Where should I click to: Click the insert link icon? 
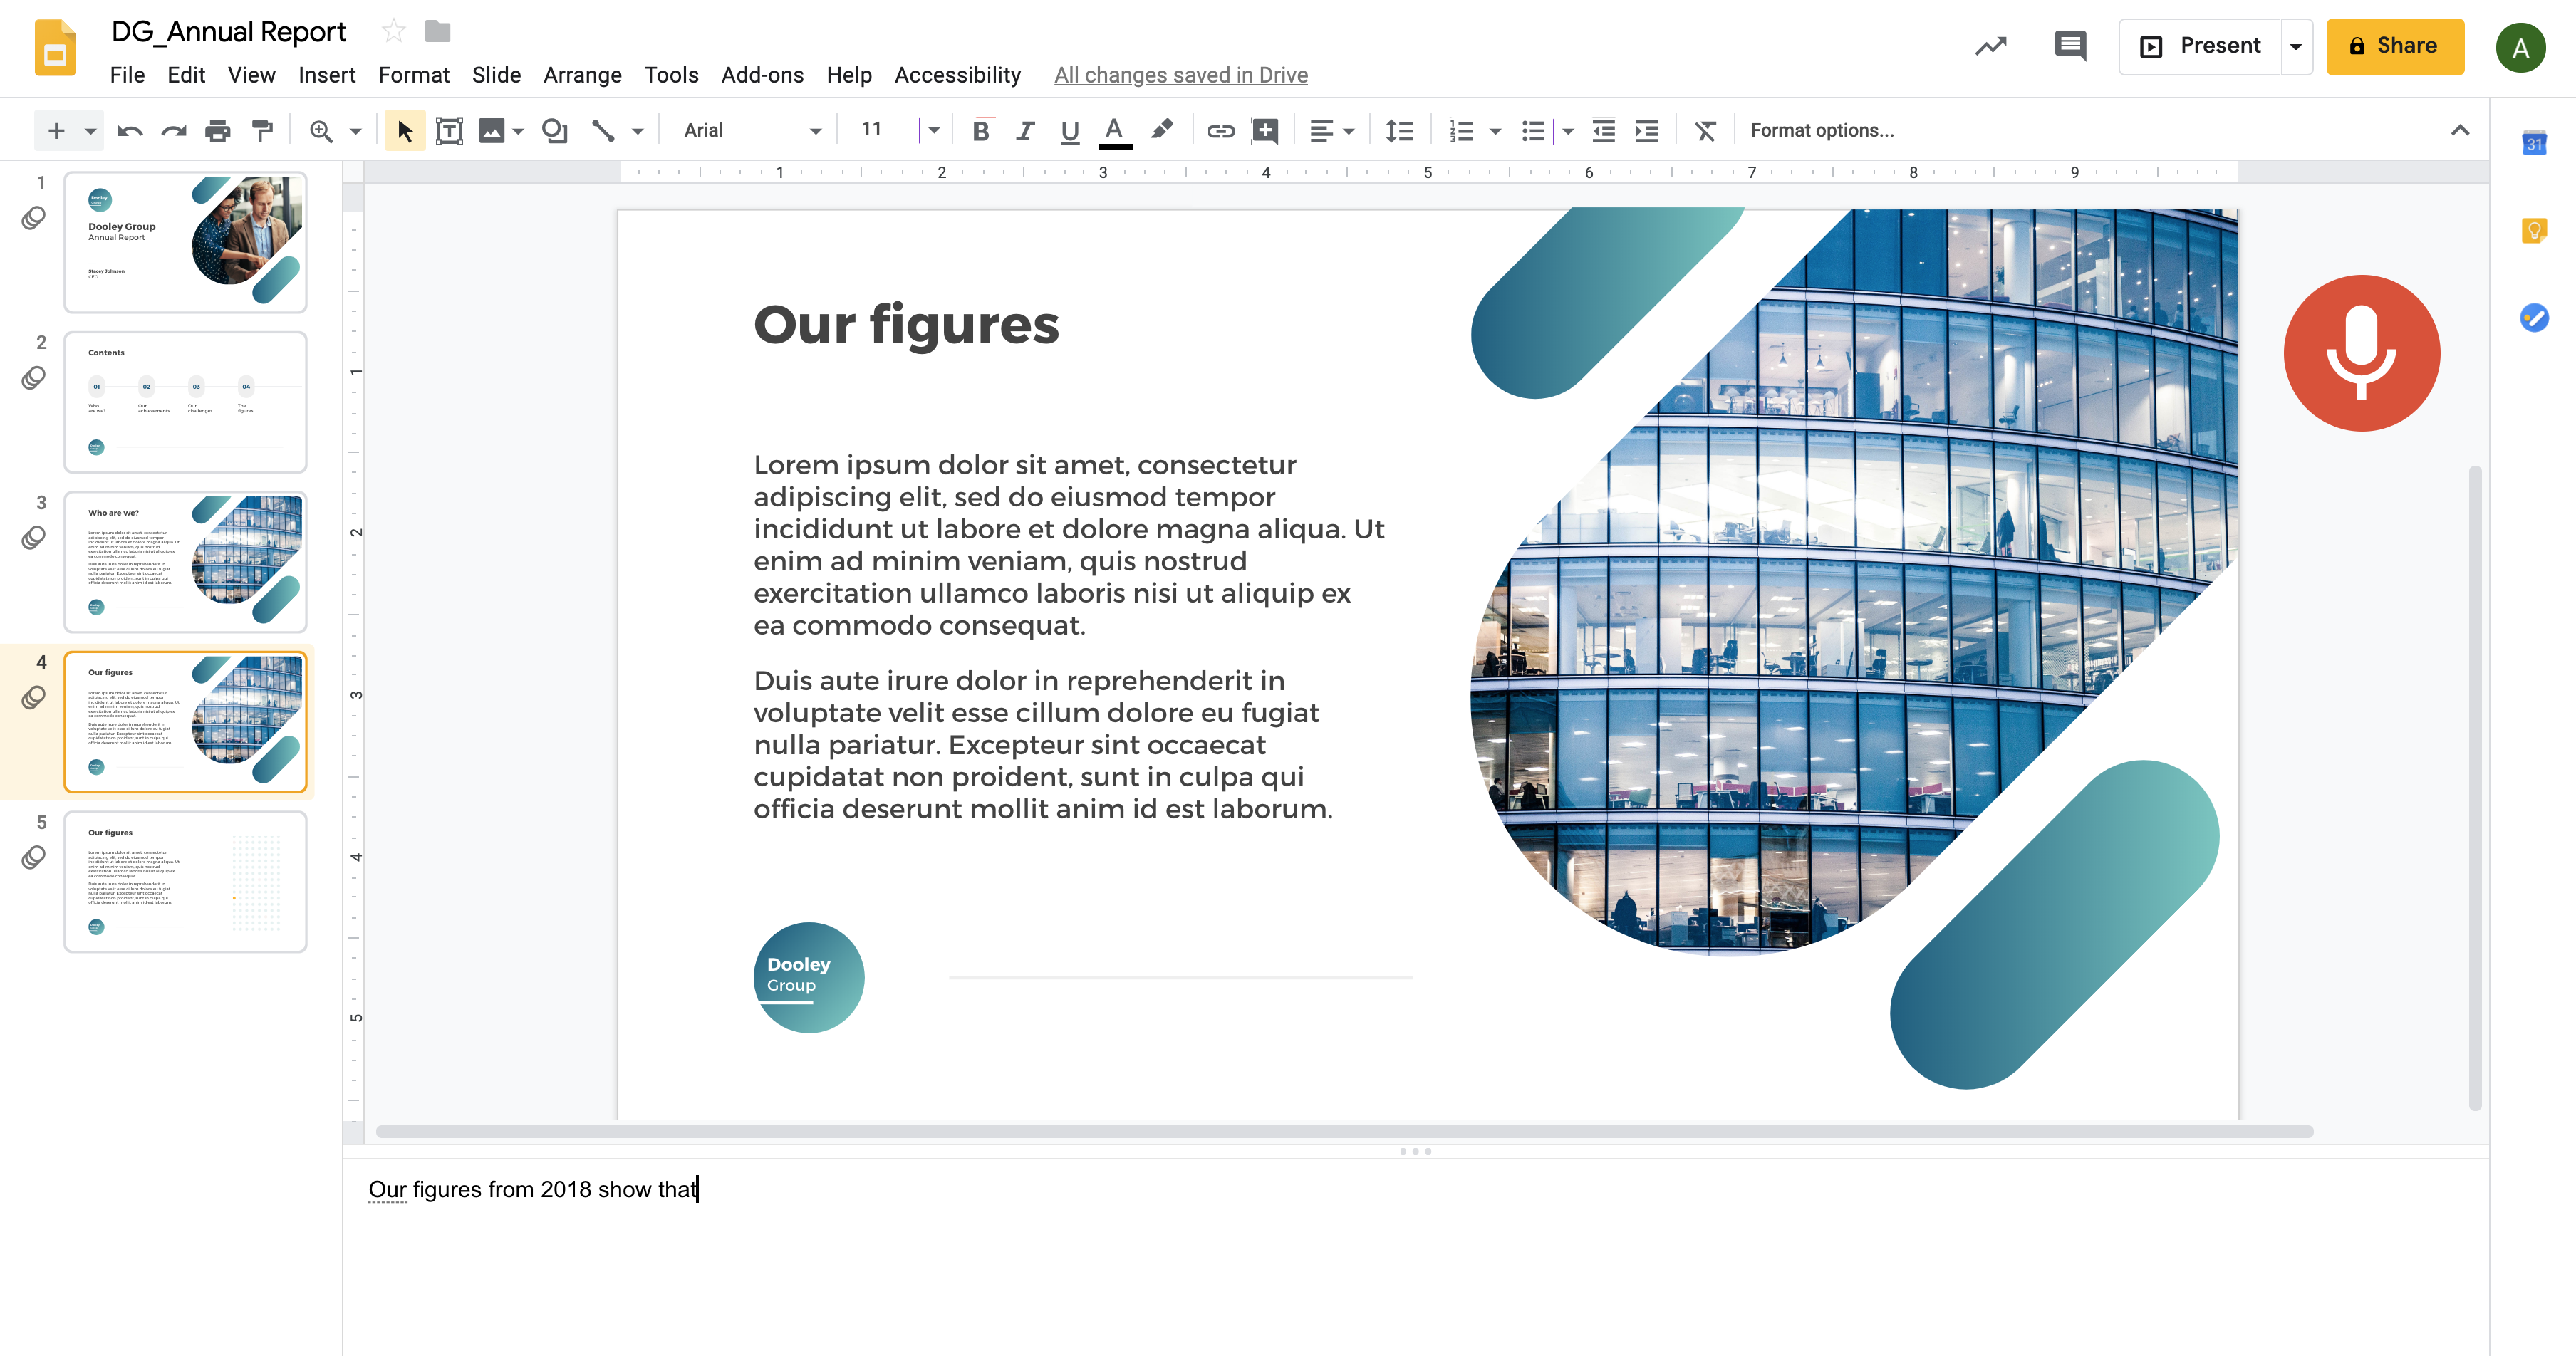pos(1220,131)
